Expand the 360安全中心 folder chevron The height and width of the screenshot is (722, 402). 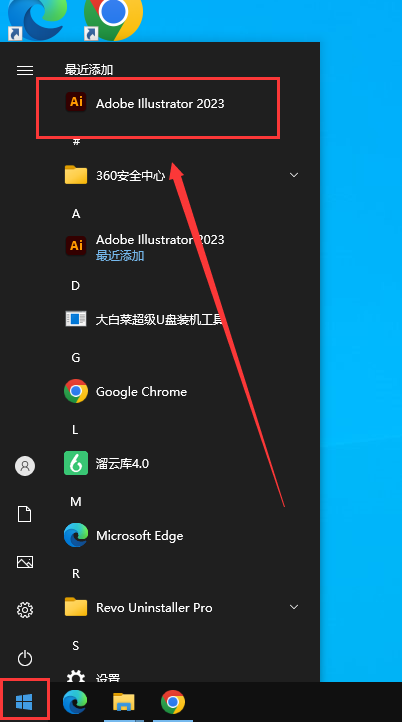pos(294,175)
